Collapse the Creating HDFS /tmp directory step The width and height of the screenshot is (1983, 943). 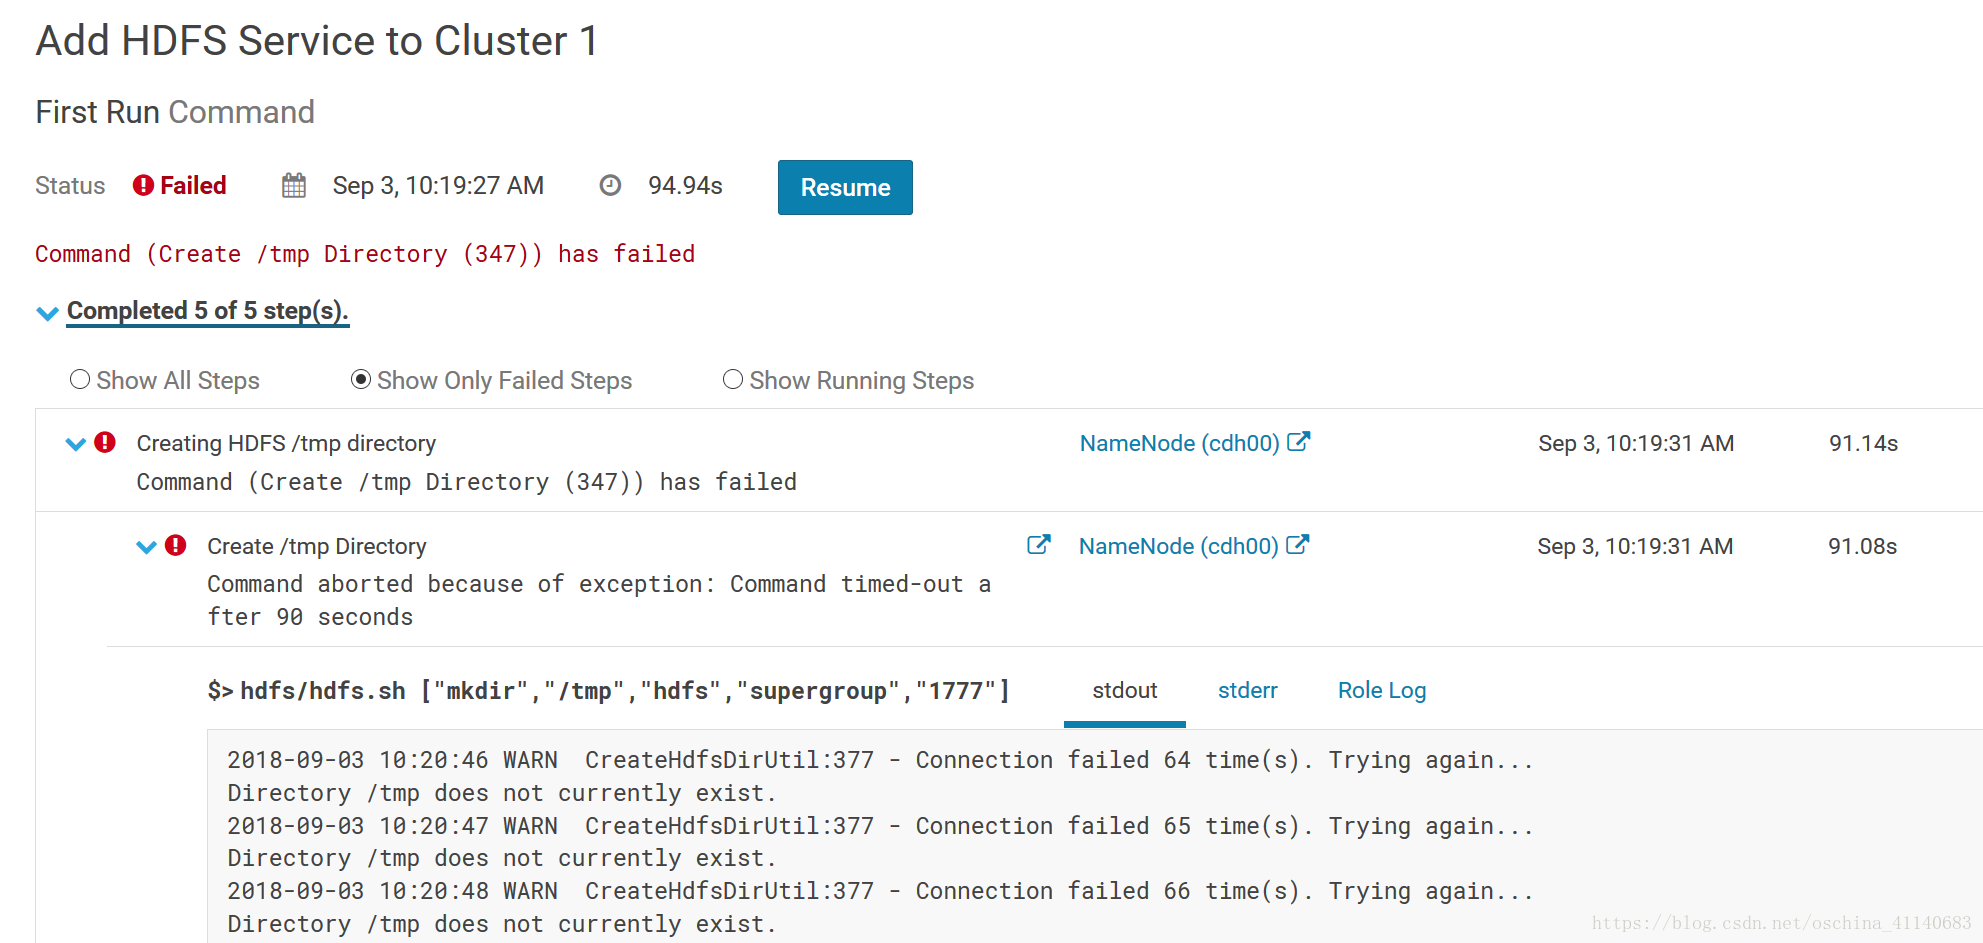point(75,443)
